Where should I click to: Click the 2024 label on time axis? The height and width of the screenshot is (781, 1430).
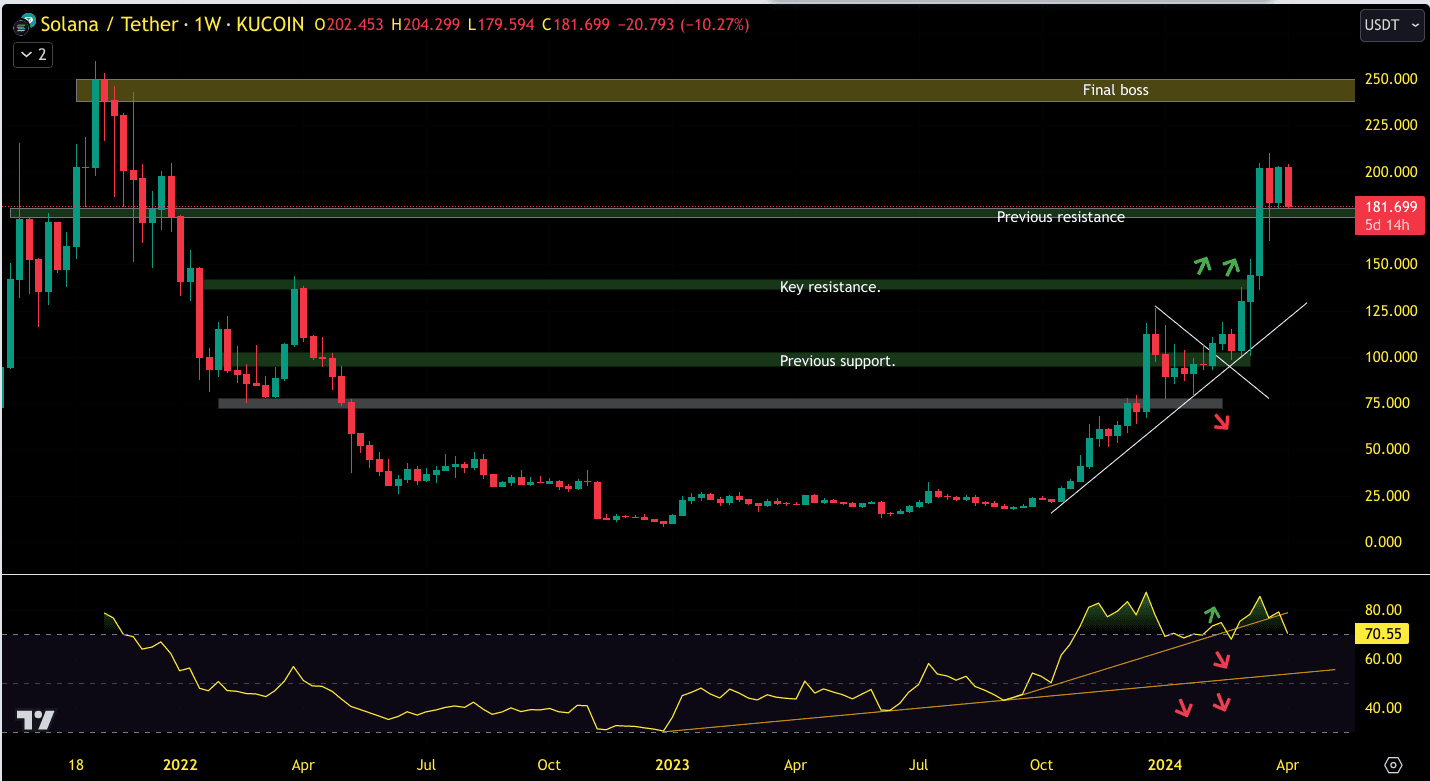[1165, 766]
